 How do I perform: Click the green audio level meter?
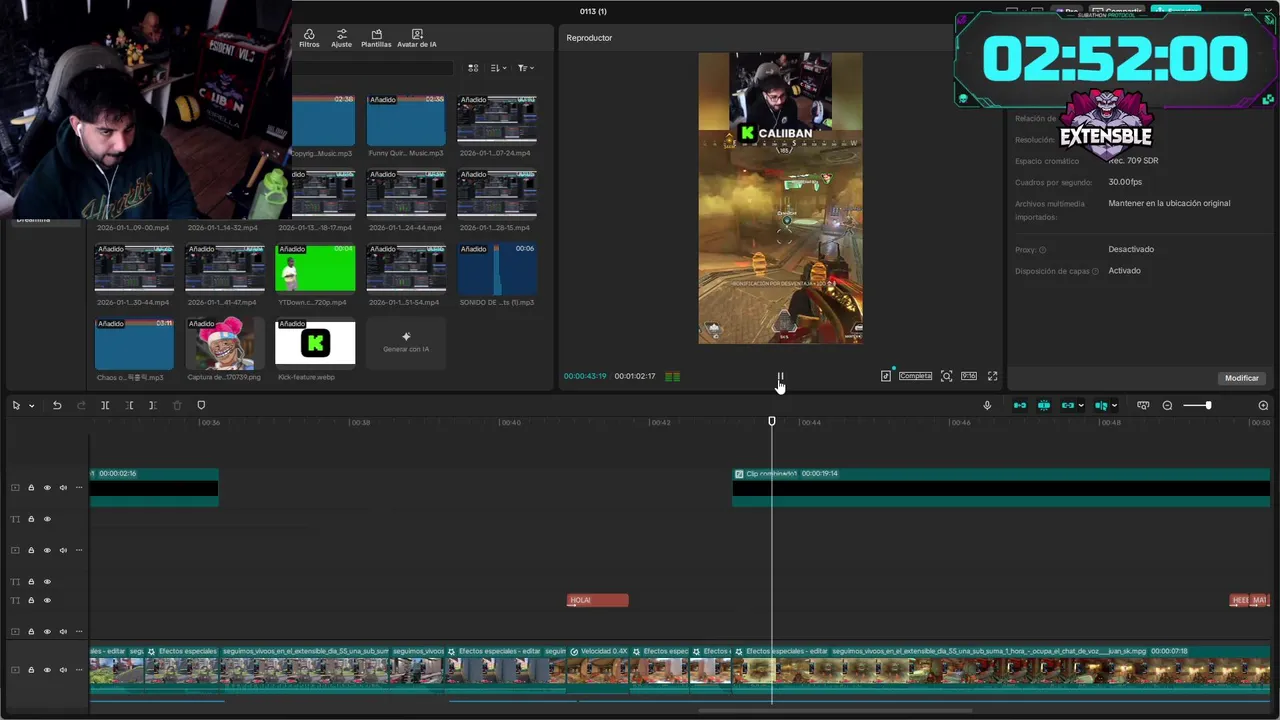point(672,376)
